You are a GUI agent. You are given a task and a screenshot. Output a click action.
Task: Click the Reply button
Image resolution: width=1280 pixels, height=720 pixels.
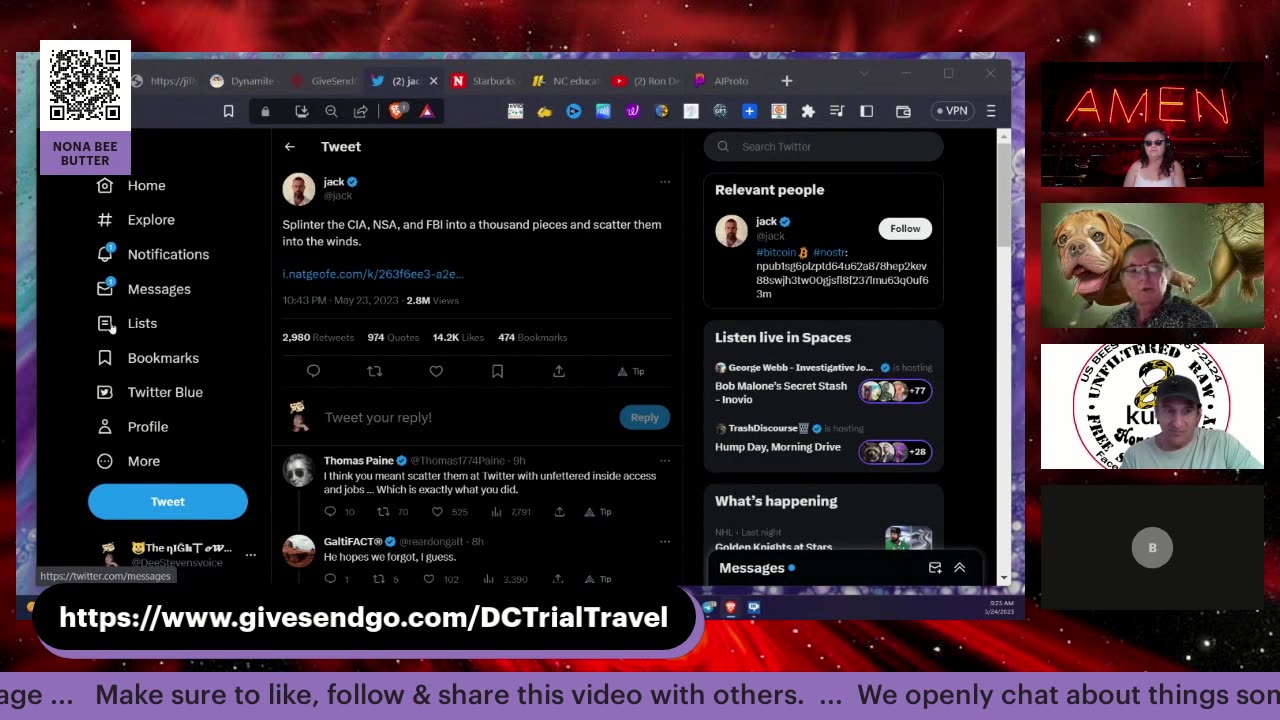(645, 418)
